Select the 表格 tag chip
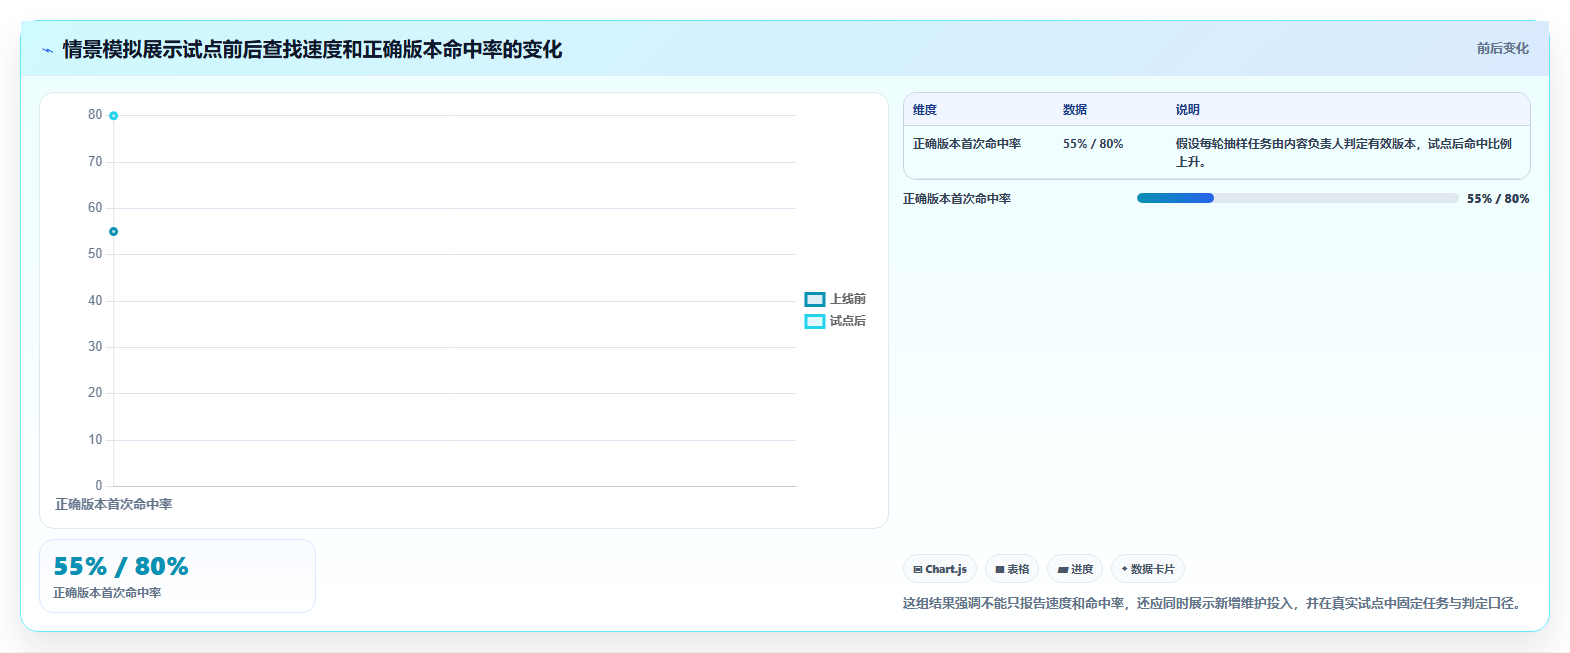This screenshot has width=1570, height=653. click(1012, 569)
